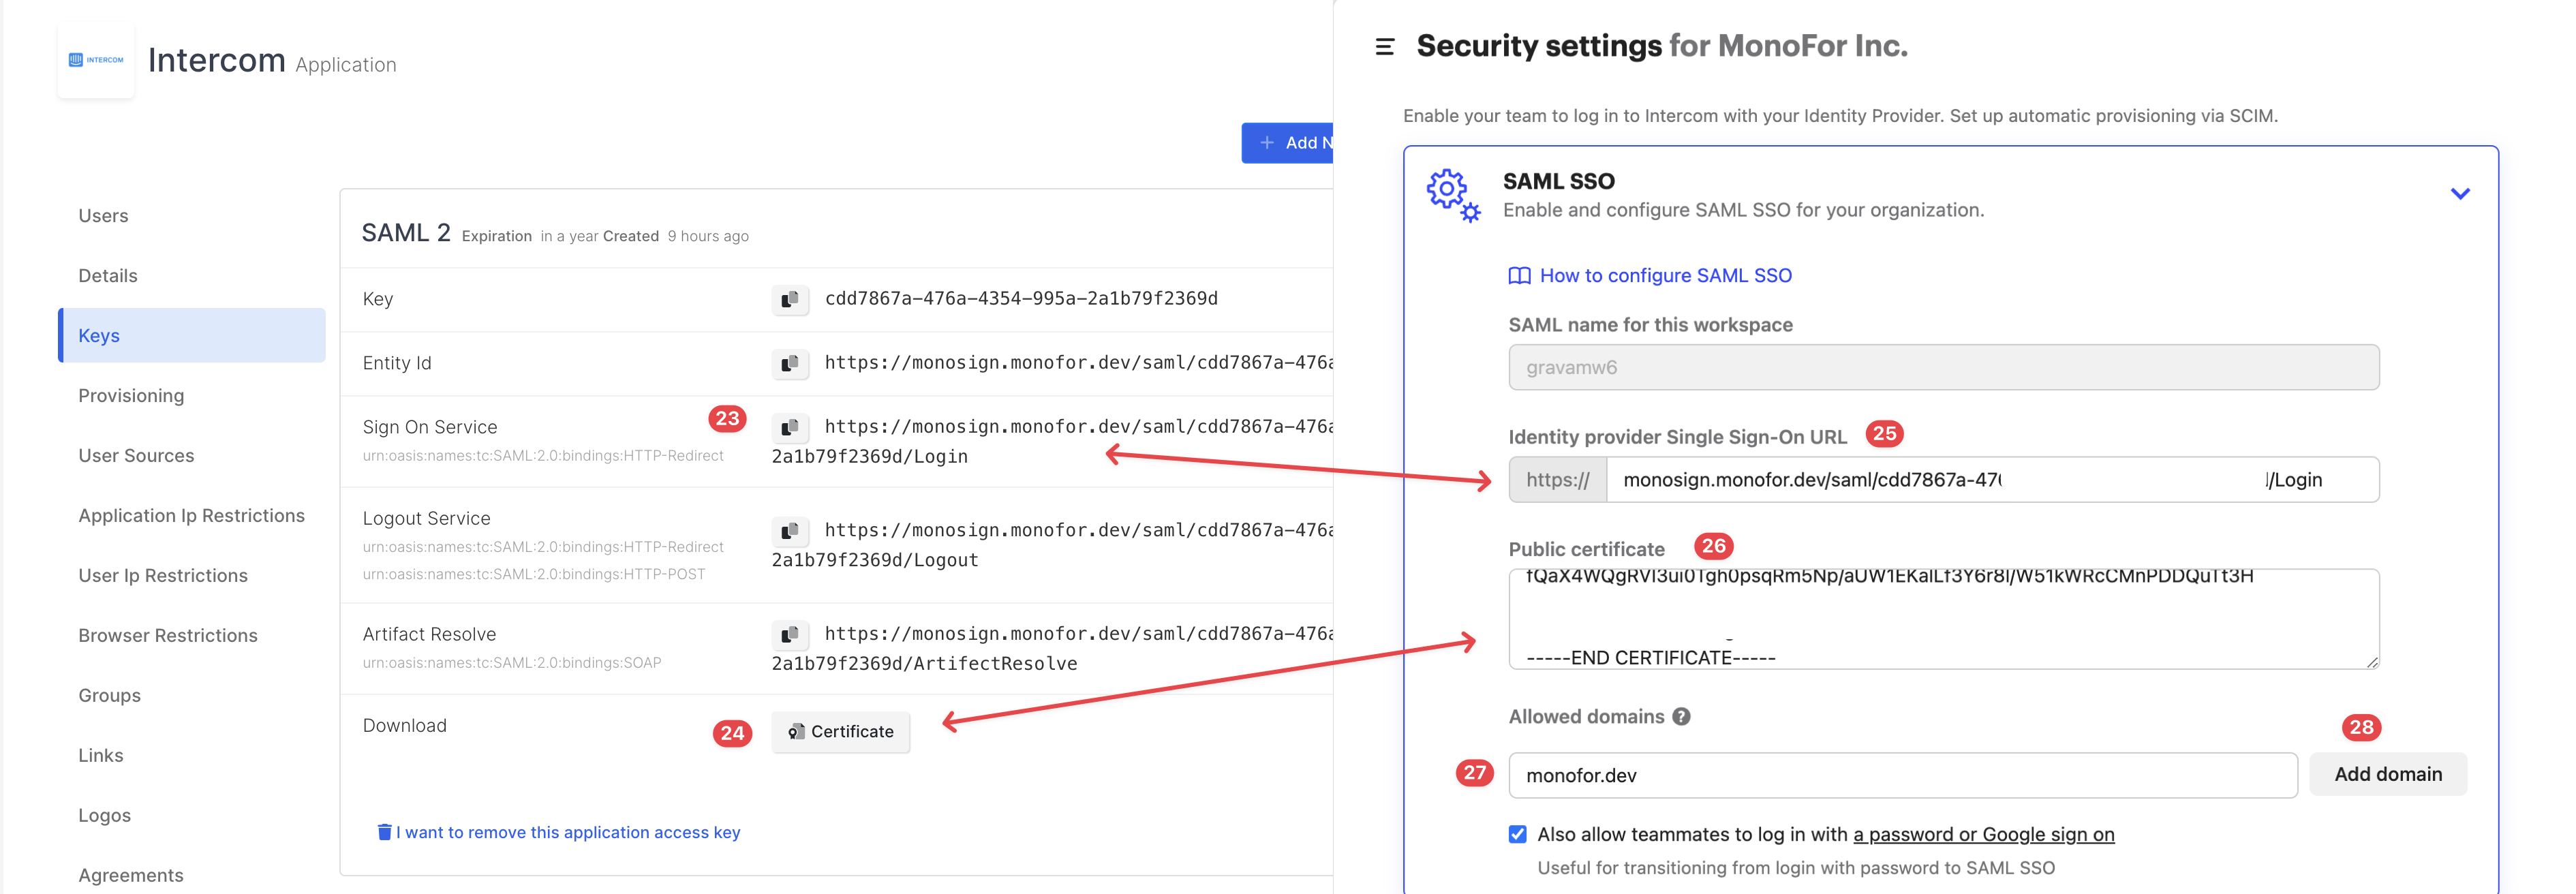Switch to the Users sidebar tab
Image resolution: width=2576 pixels, height=894 pixels.
(103, 216)
